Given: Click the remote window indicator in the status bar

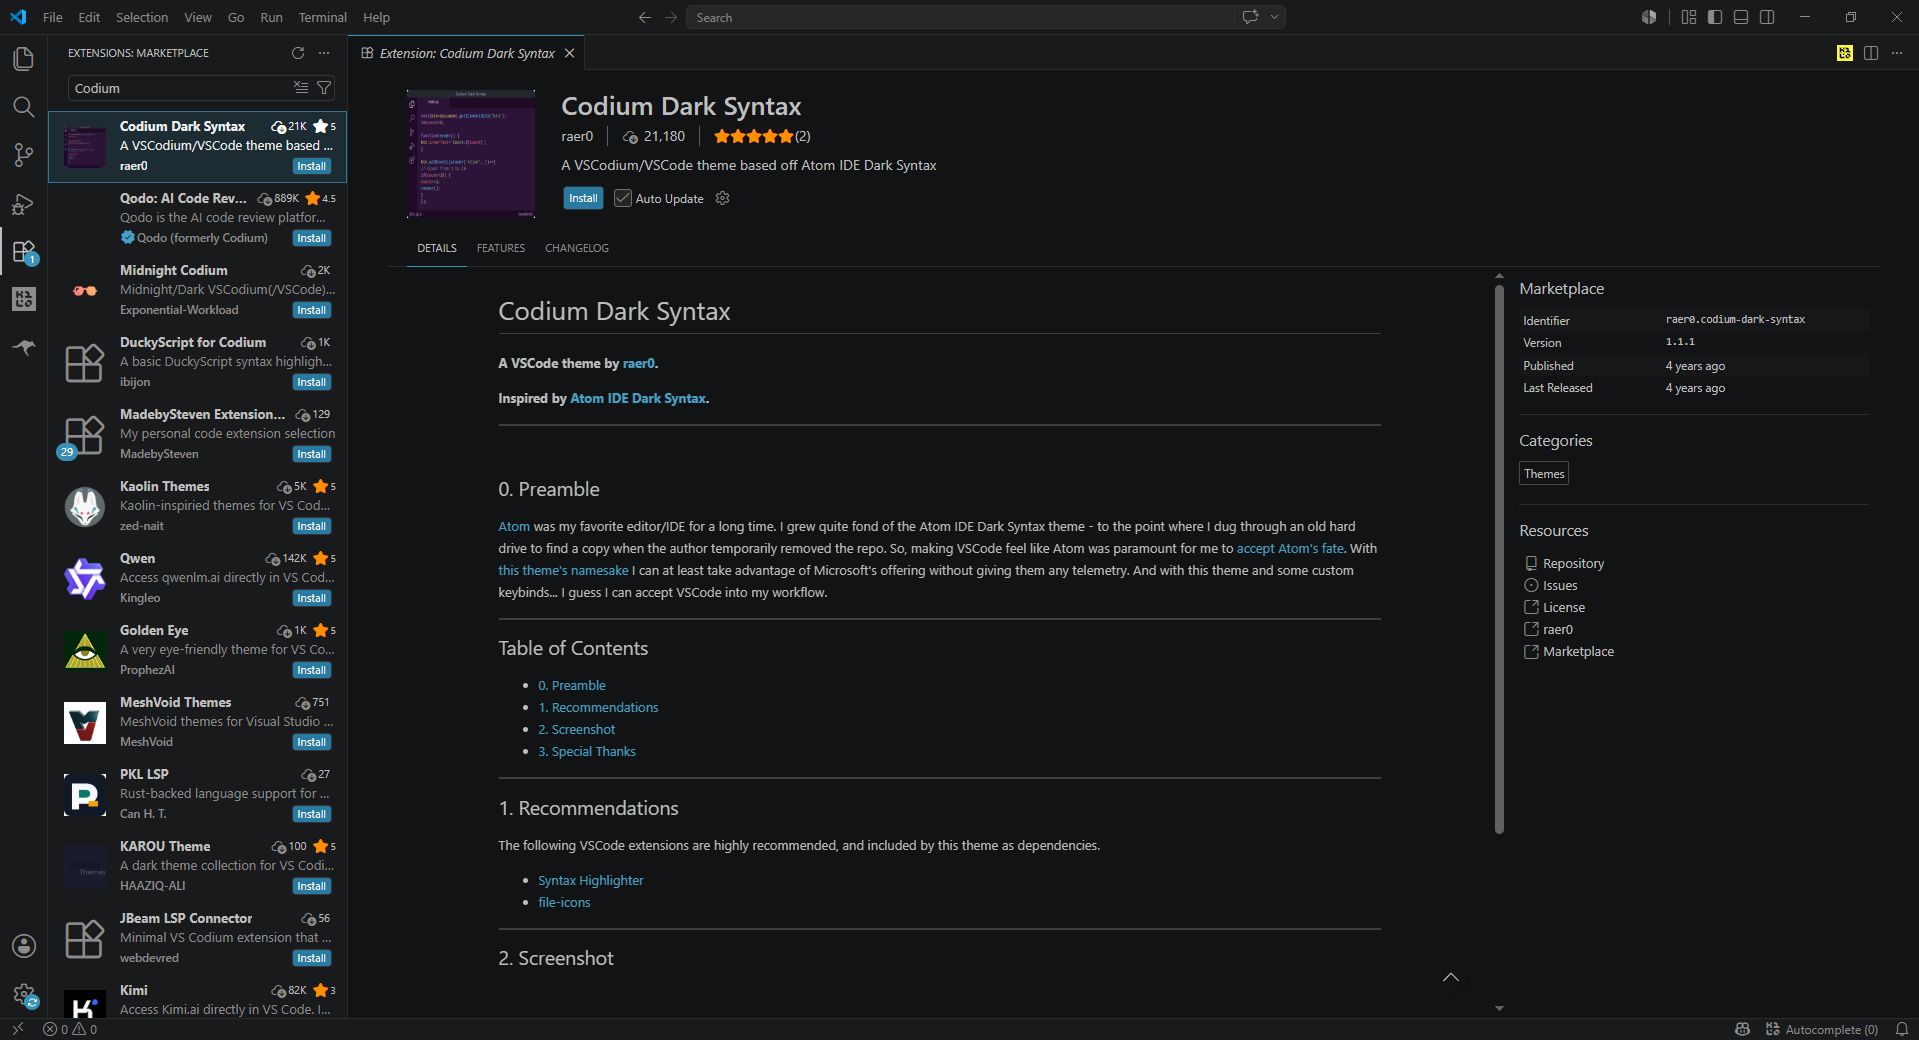Looking at the screenshot, I should click(x=17, y=1029).
